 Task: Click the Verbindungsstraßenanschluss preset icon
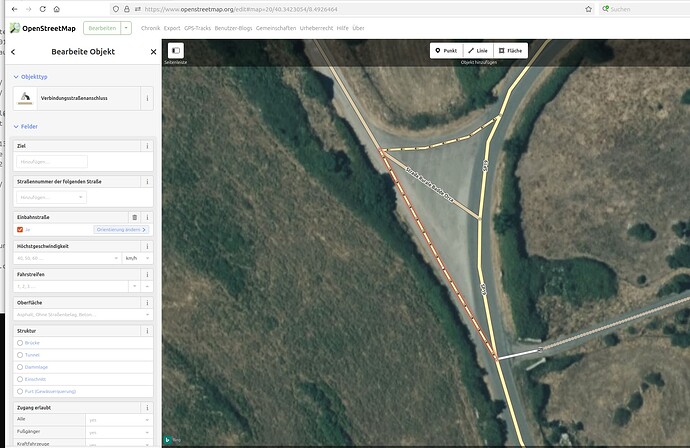[x=25, y=98]
